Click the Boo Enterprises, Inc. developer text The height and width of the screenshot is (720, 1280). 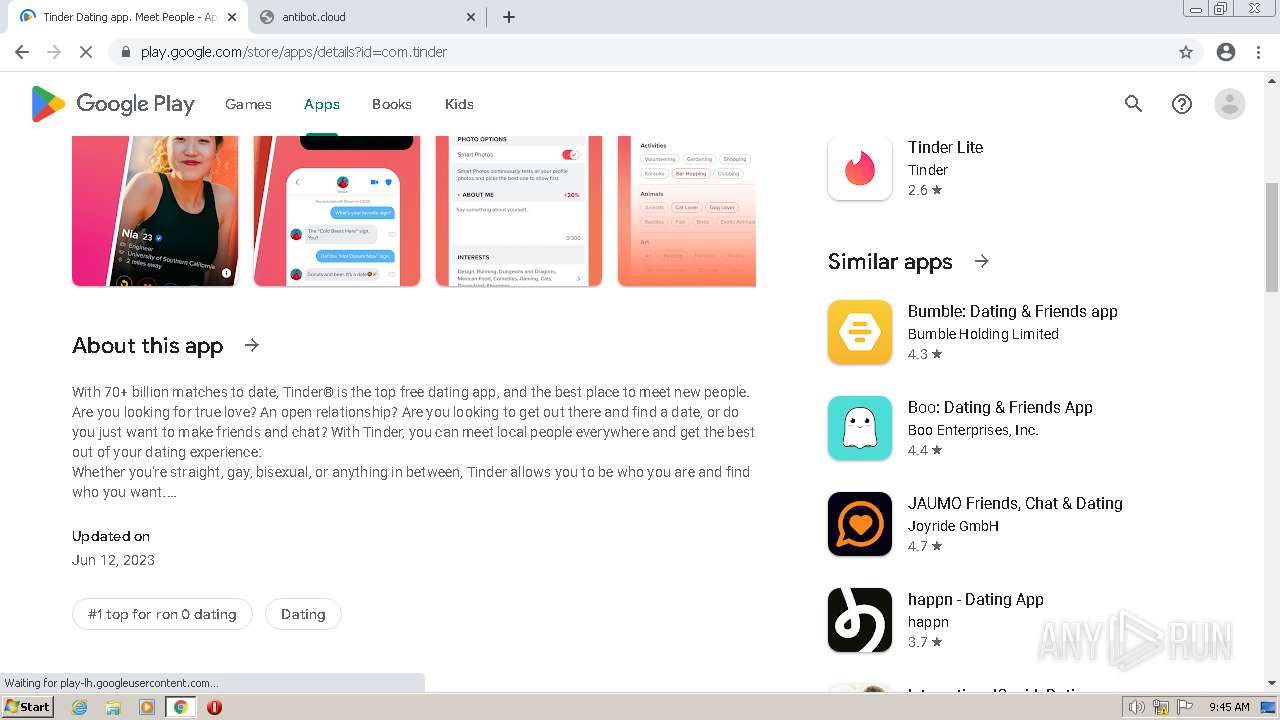click(973, 430)
